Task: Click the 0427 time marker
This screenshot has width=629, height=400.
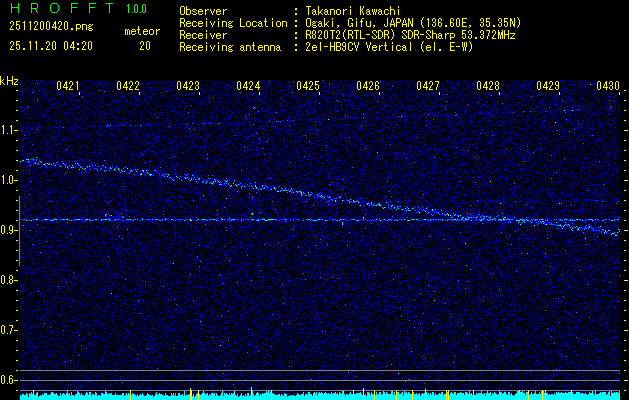Action: [428, 87]
